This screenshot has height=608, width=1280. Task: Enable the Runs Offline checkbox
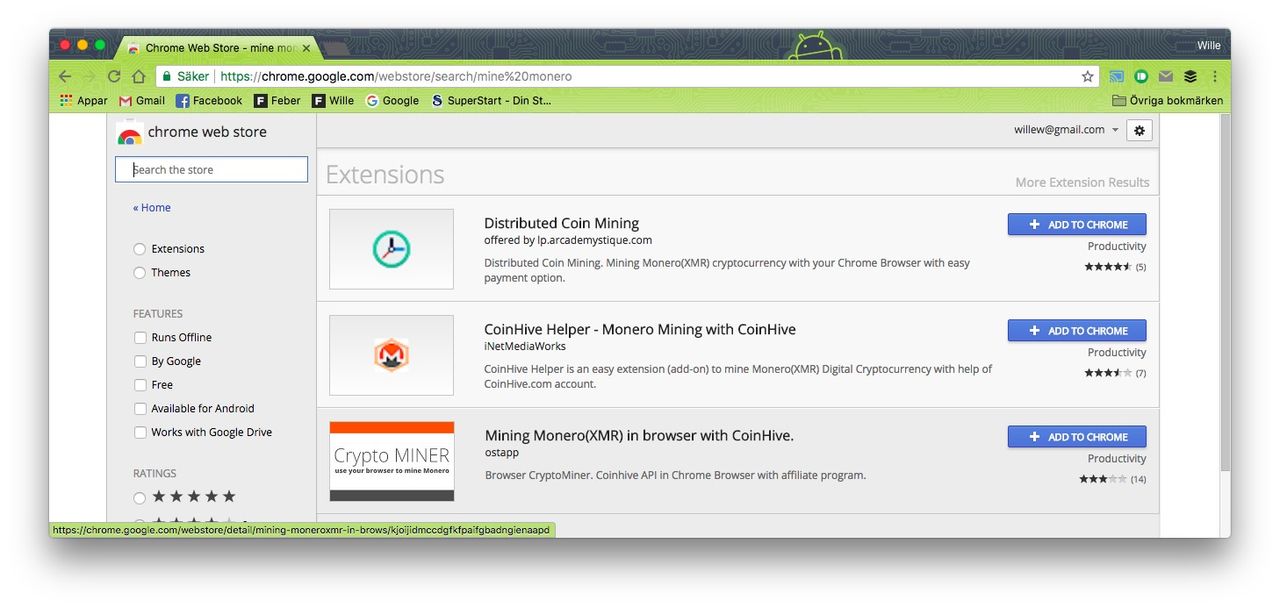(x=140, y=338)
